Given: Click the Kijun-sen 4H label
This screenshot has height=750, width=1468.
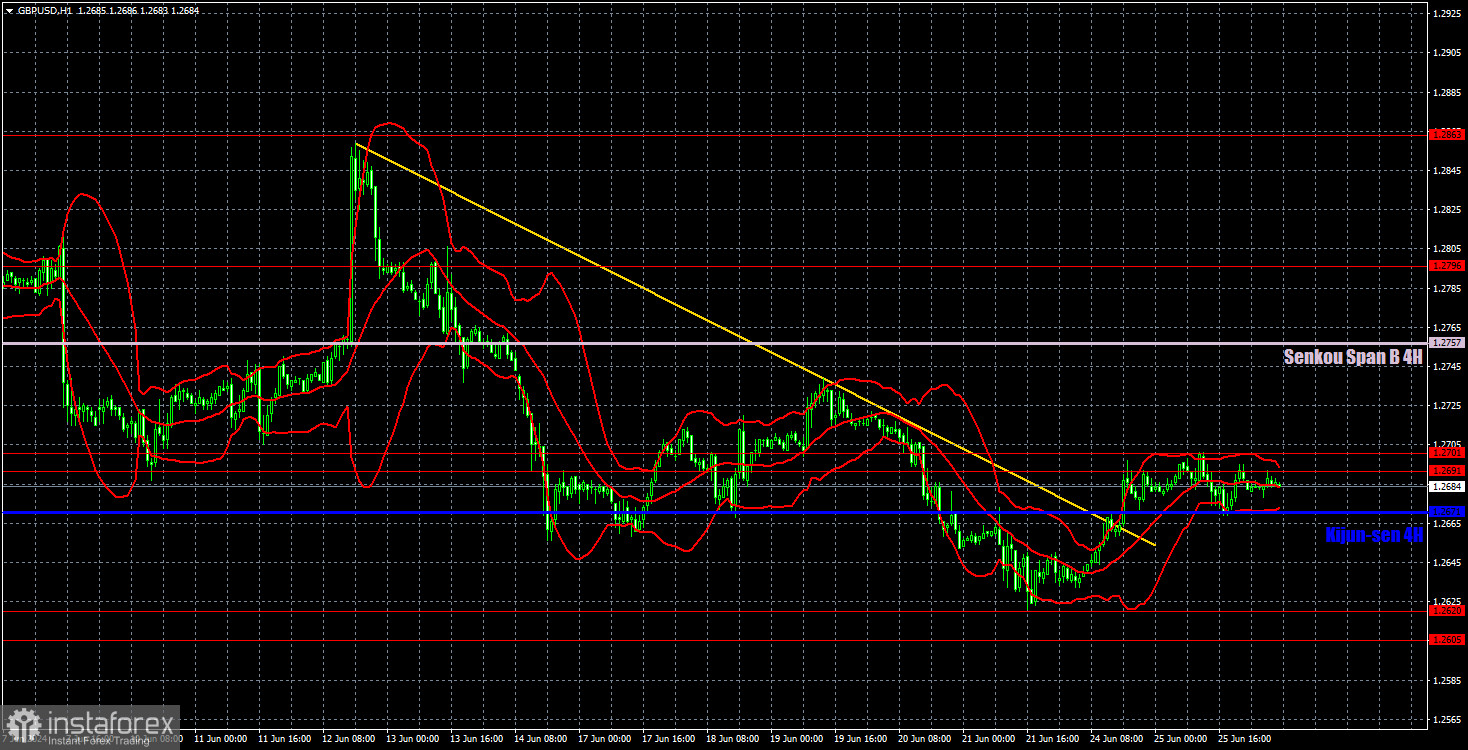Looking at the screenshot, I should (x=1374, y=535).
